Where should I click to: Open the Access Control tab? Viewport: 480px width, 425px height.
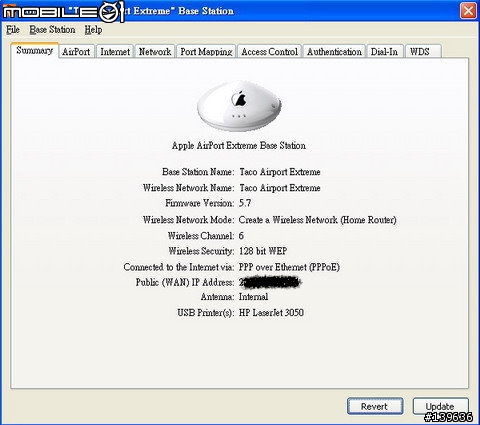(269, 52)
